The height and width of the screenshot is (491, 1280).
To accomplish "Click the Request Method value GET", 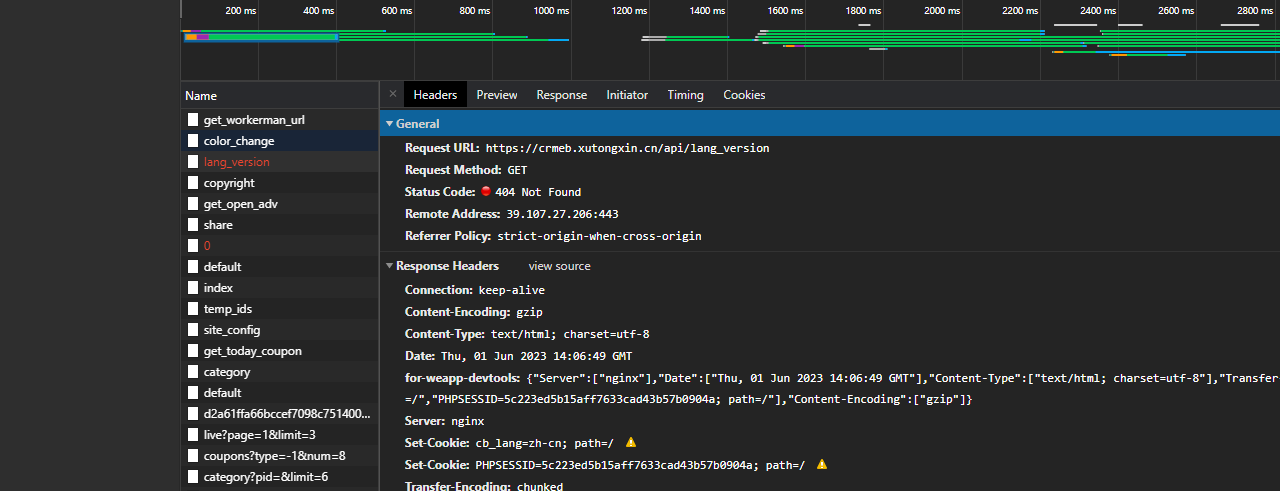I will [517, 170].
